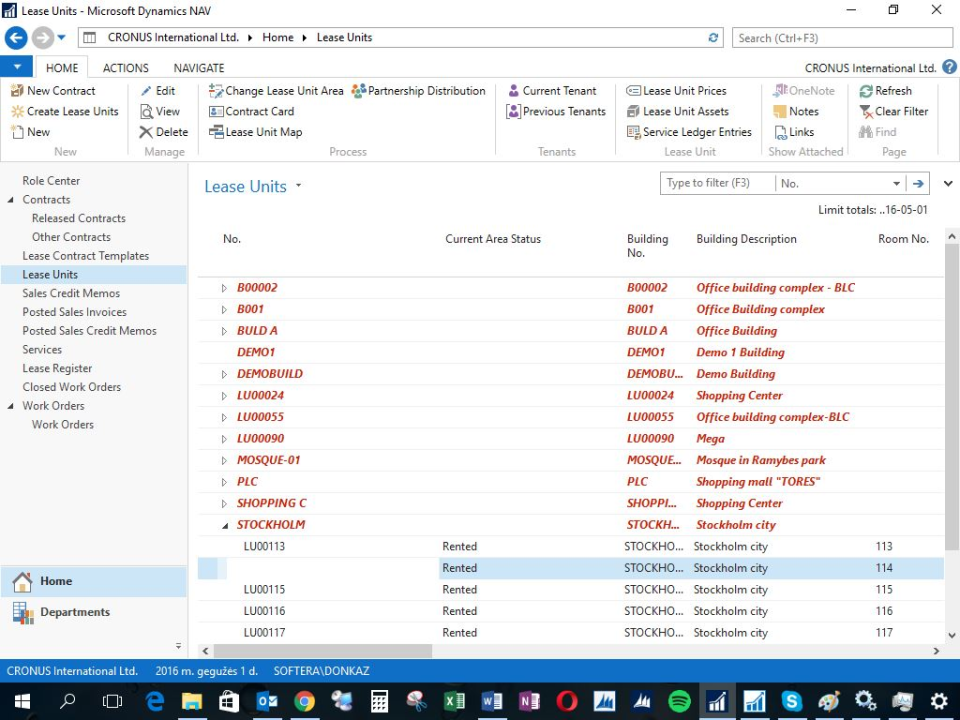Click the Delete action

click(163, 132)
